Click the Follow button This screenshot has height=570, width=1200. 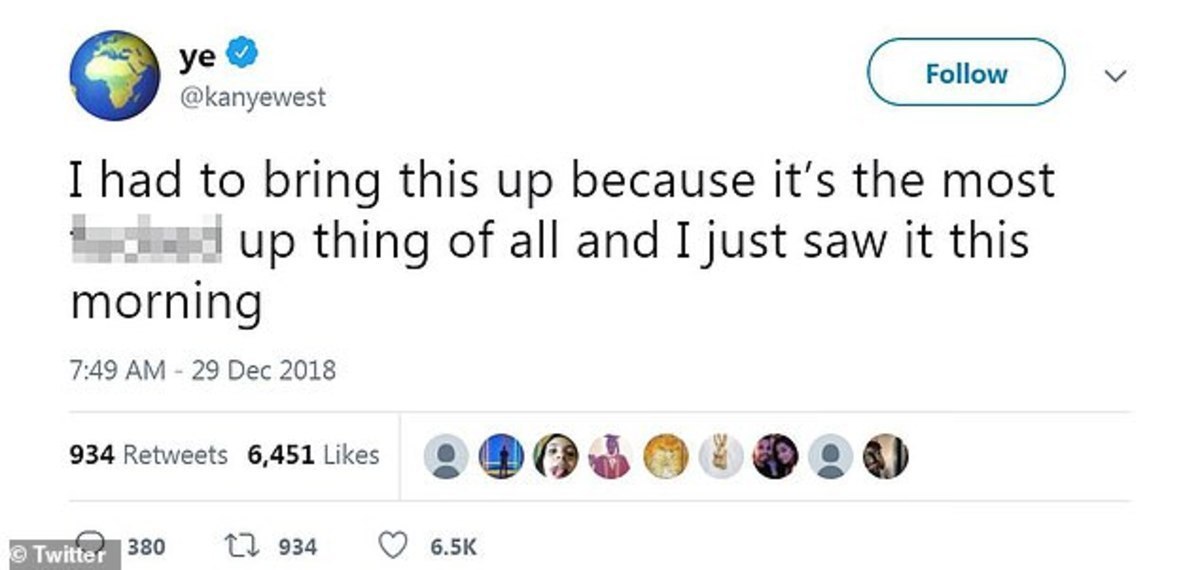966,73
